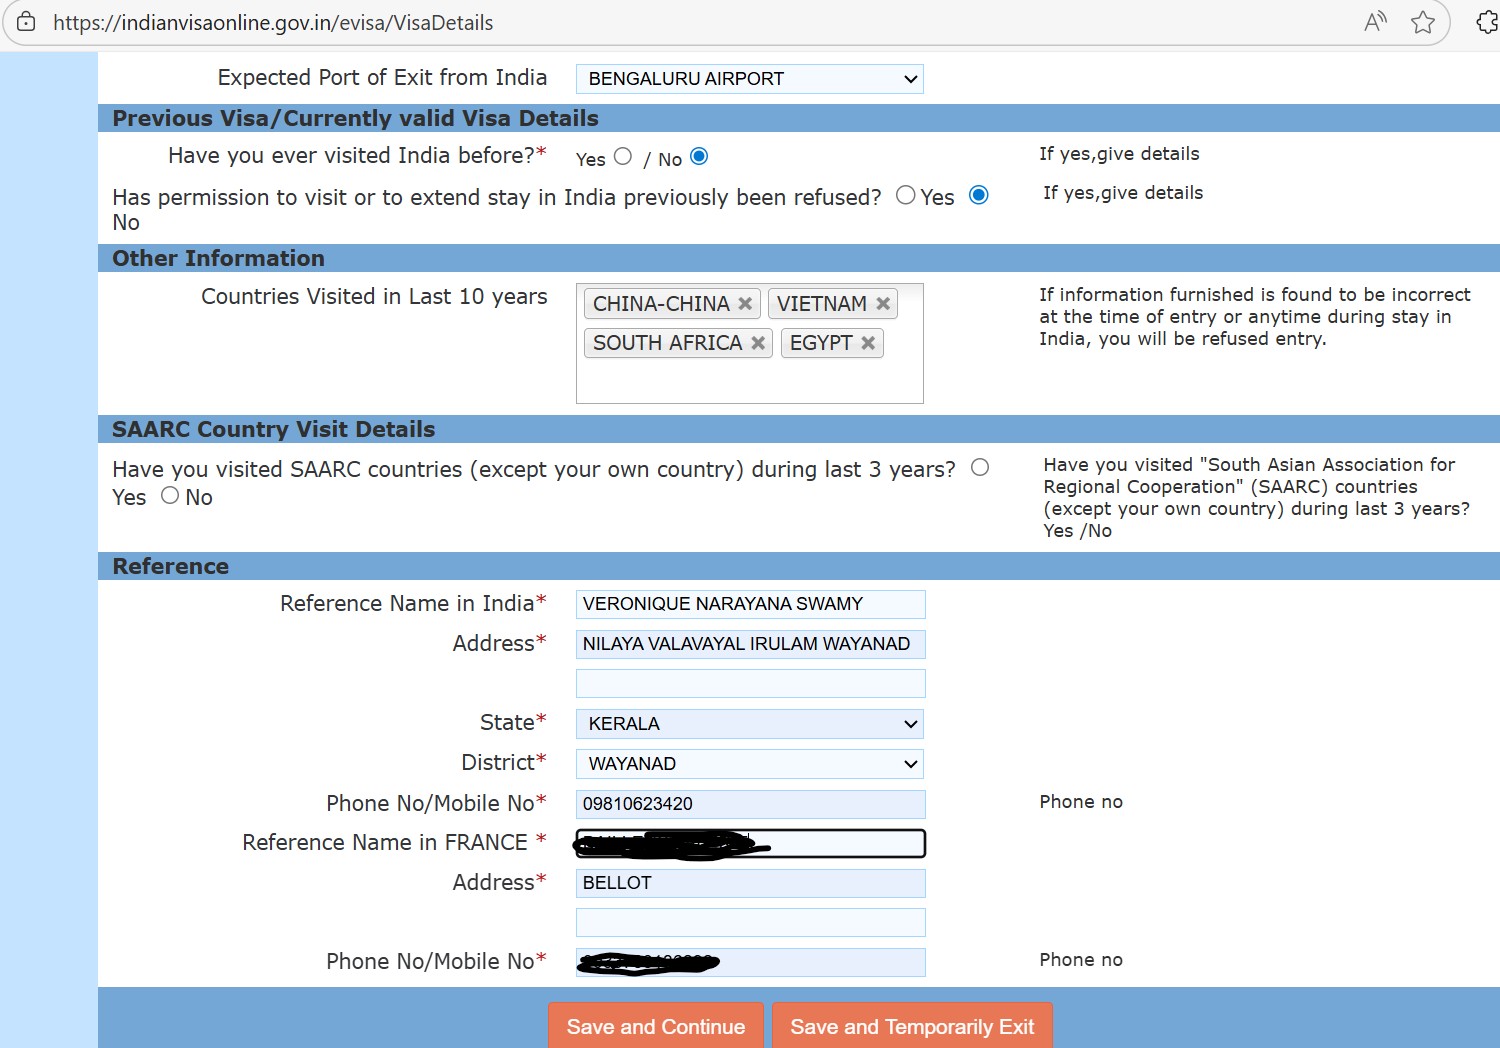Select Yes for SAARC countries visit
1500x1048 pixels.
point(980,467)
